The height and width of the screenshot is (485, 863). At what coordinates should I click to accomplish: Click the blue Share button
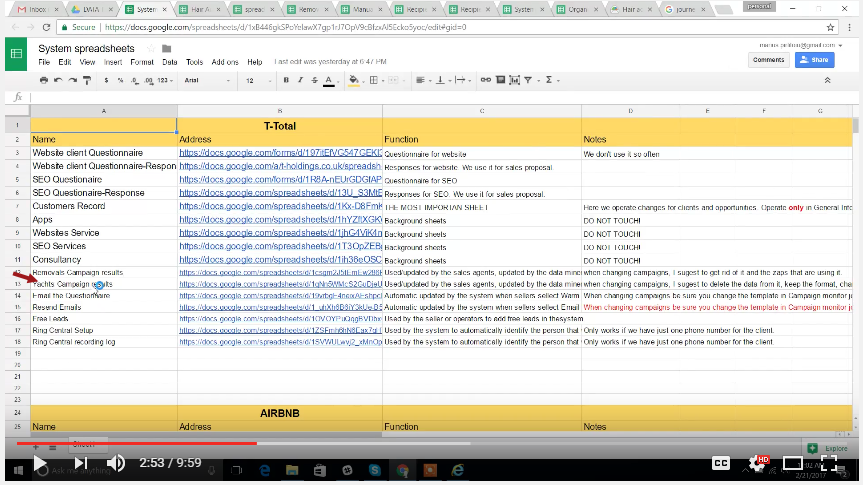814,60
